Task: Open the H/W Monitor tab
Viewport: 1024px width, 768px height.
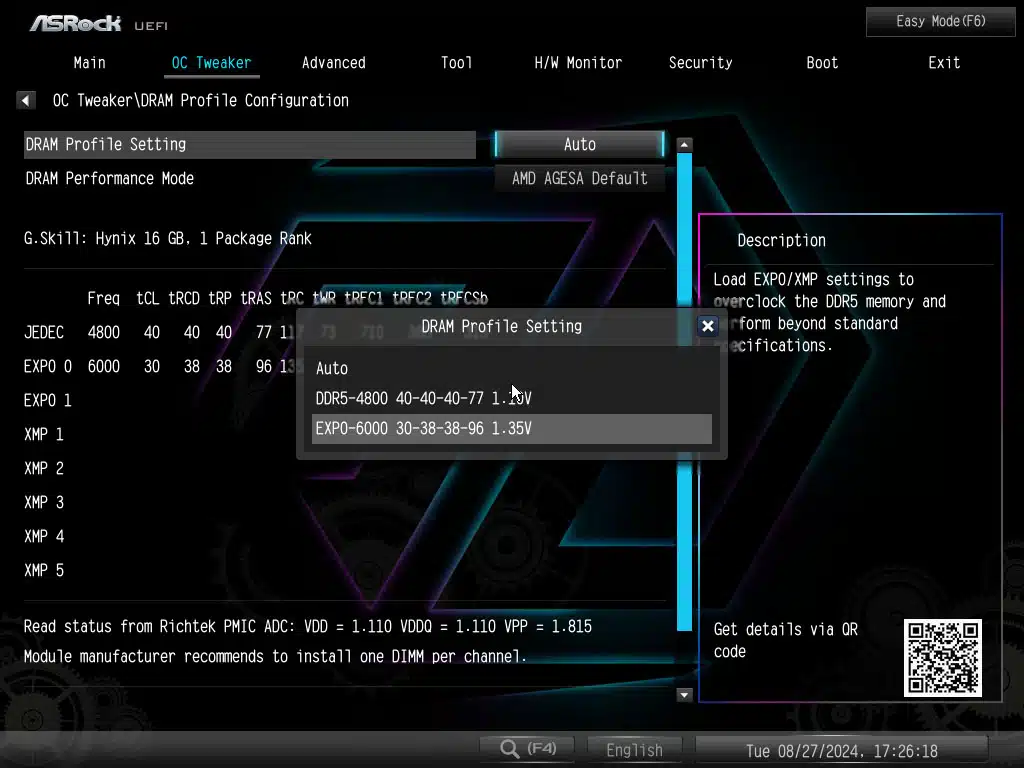Action: coord(578,62)
